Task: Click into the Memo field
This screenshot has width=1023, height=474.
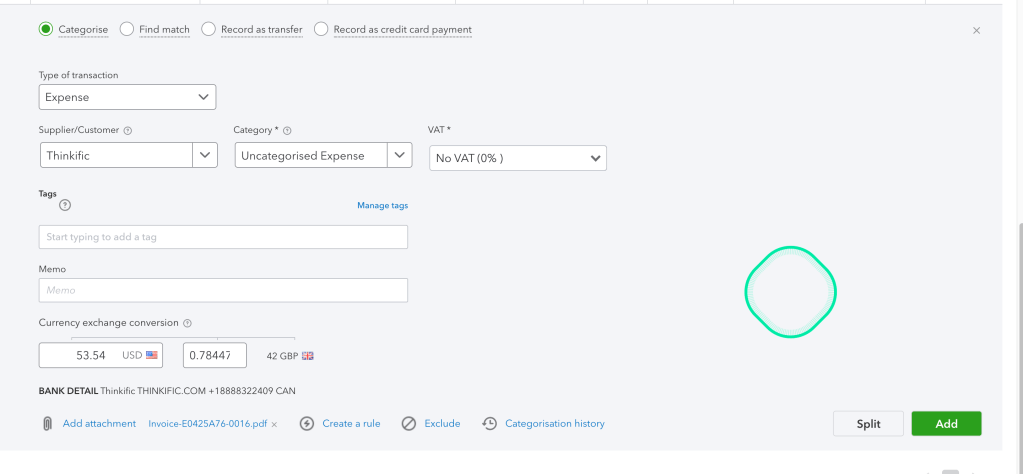Action: 223,290
